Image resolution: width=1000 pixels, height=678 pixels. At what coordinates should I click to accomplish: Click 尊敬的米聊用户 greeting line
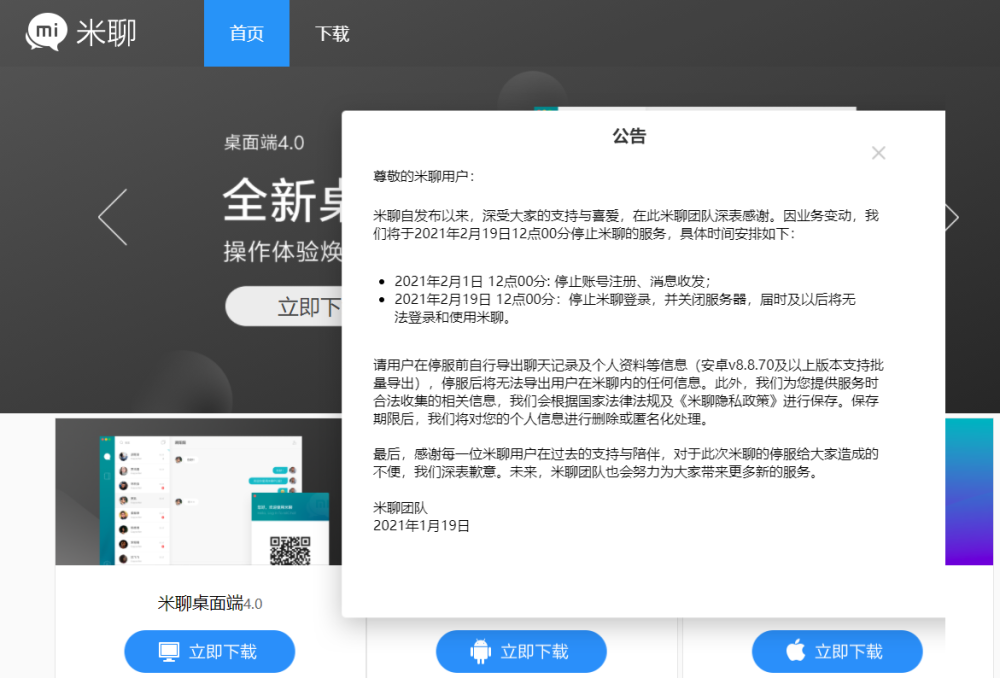coord(423,177)
